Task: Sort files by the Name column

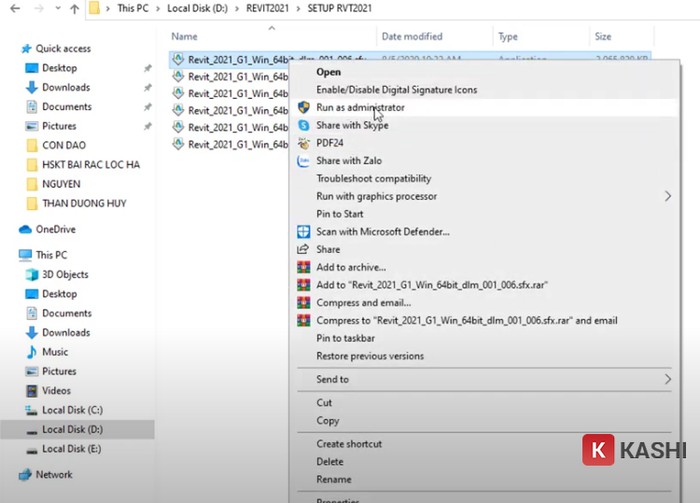Action: click(x=184, y=37)
